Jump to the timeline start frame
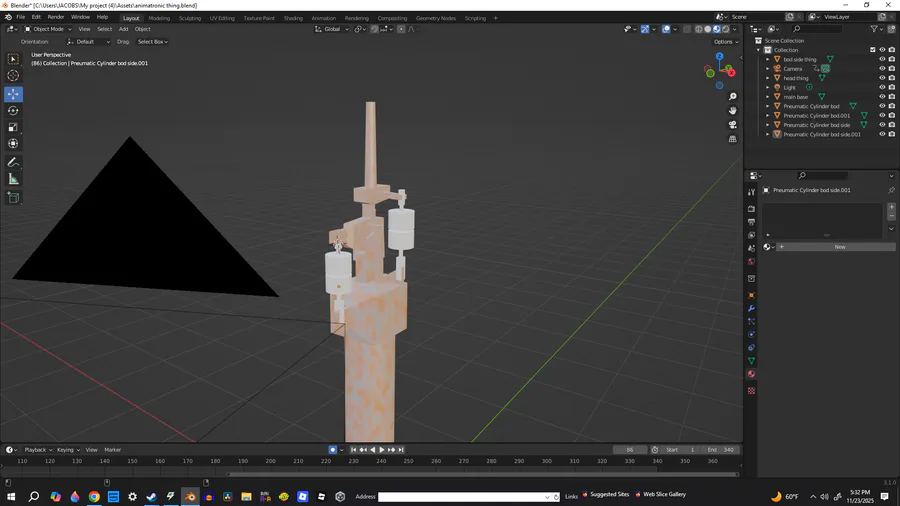 353,450
